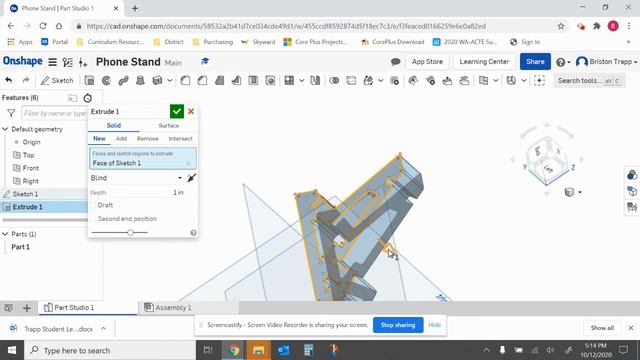640x360 pixels.
Task: Select the Draft tool in toolbar
Action: point(219,80)
